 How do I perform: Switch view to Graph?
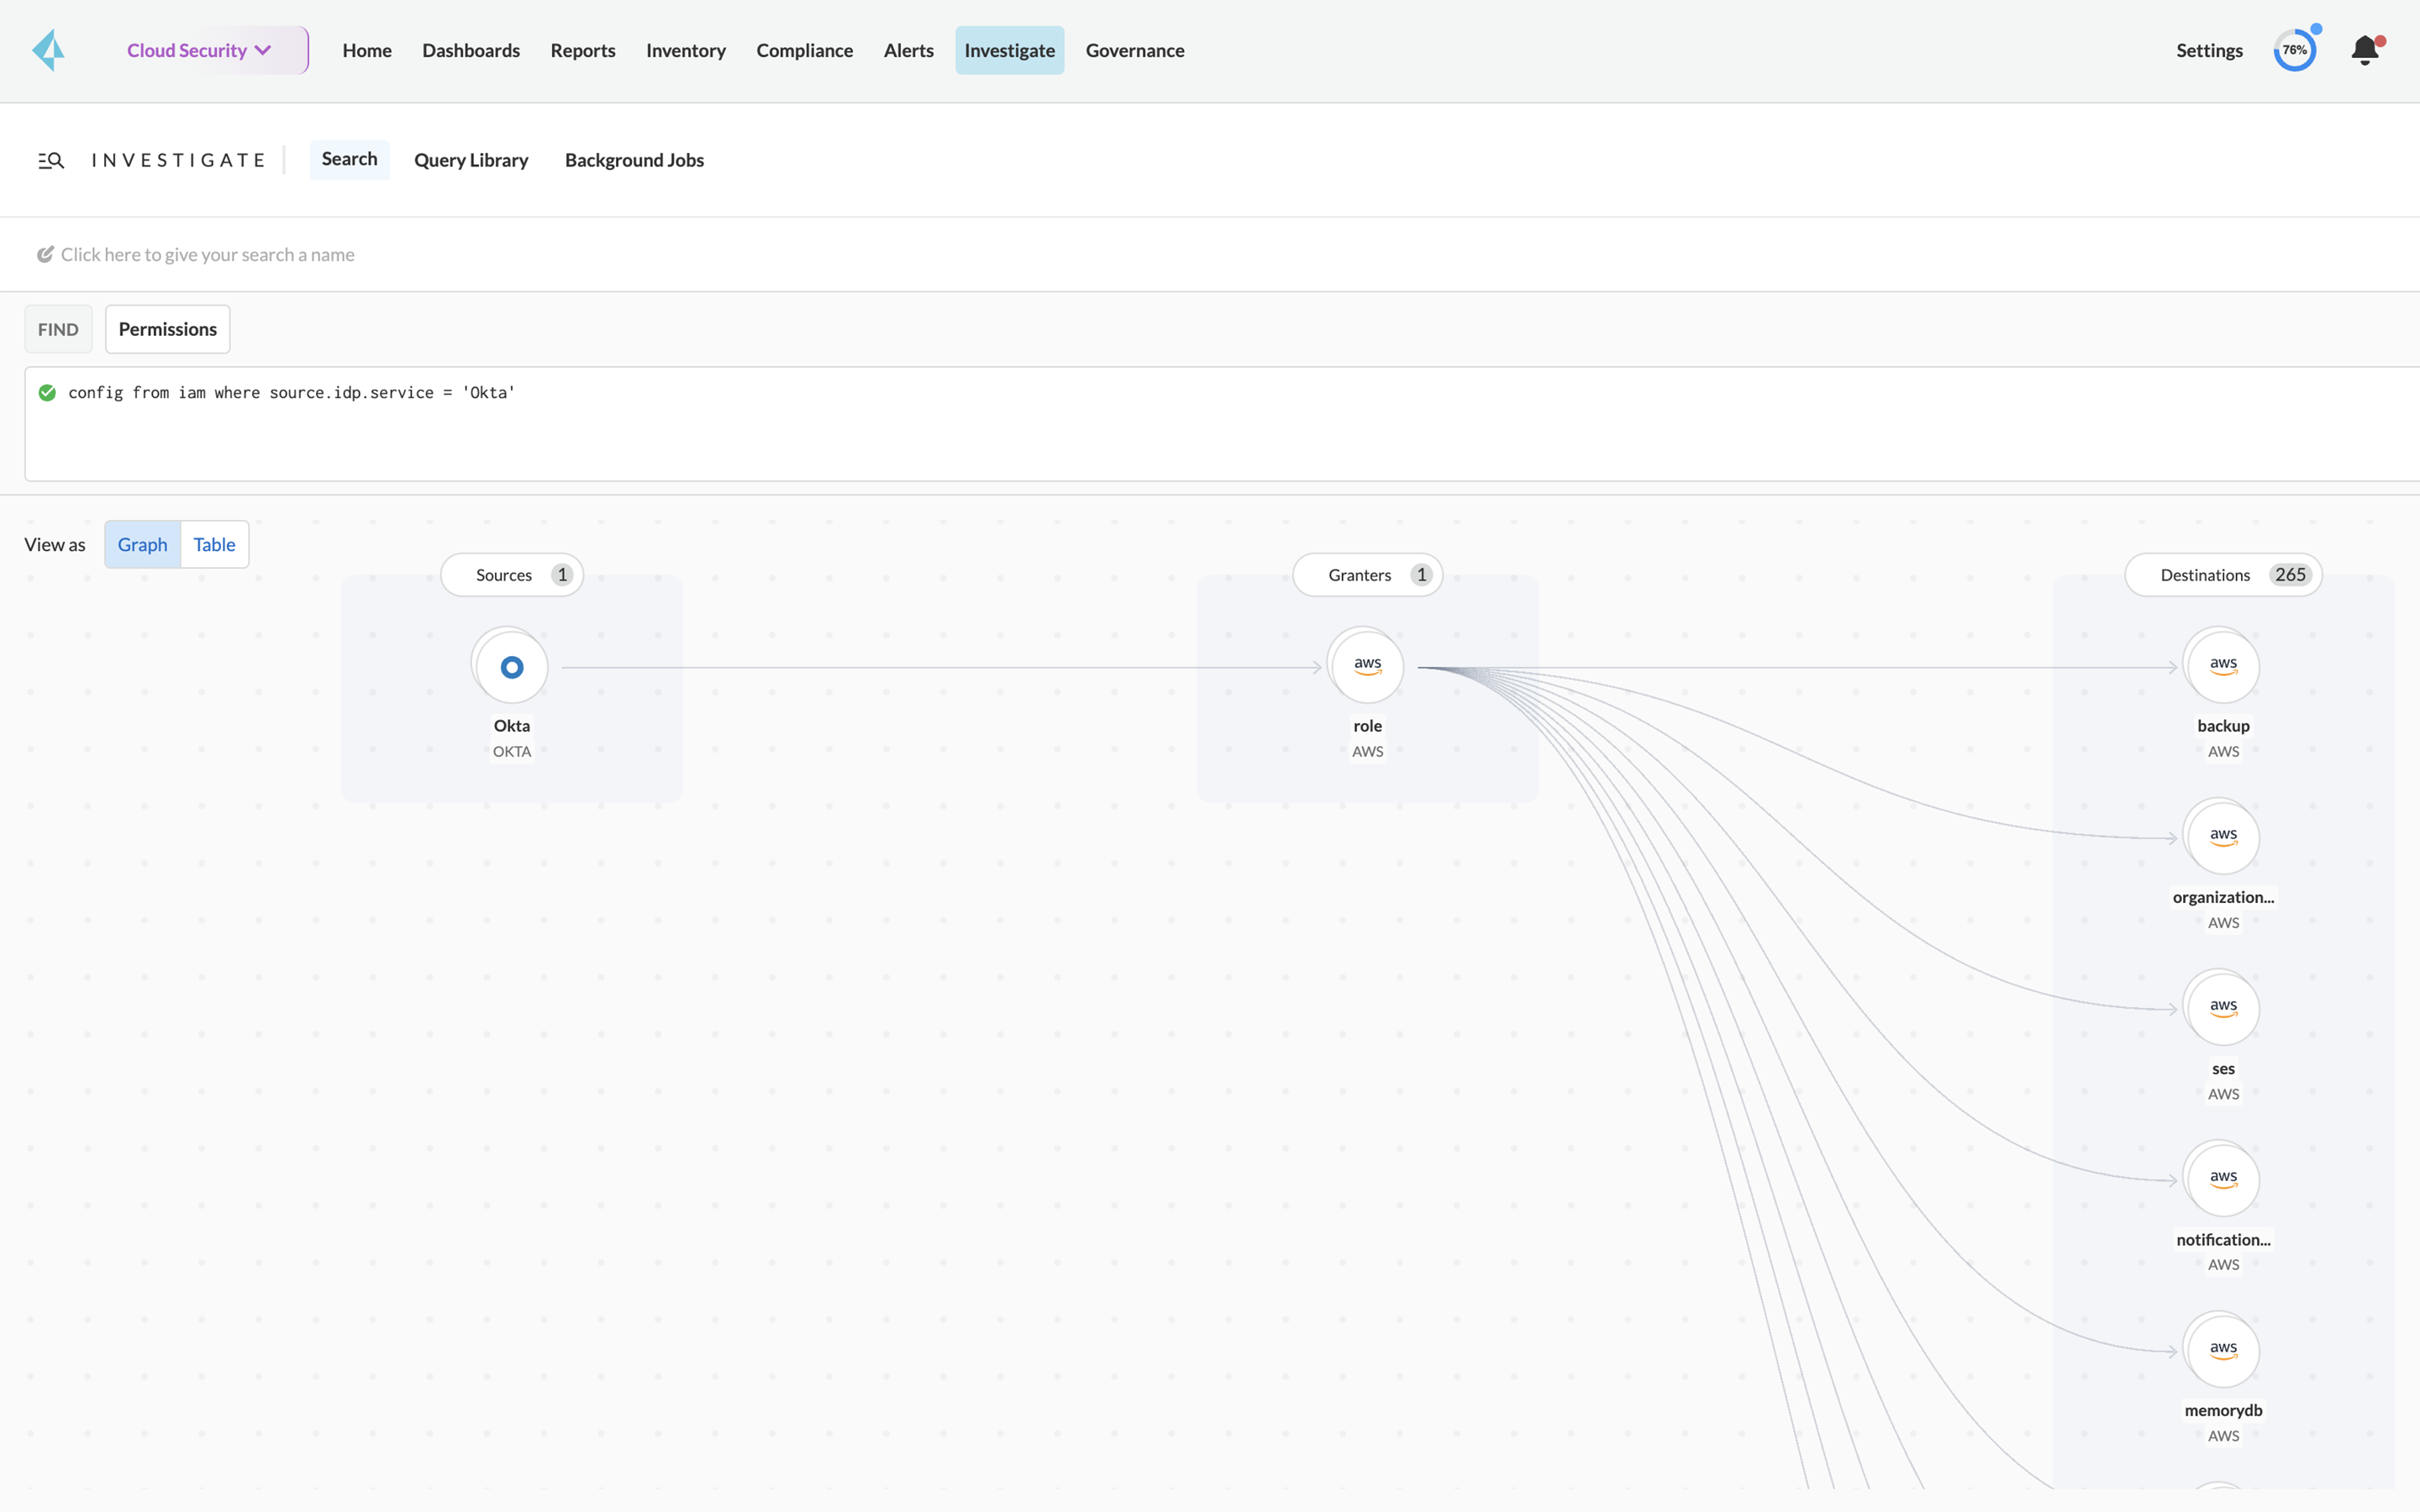[x=142, y=544]
